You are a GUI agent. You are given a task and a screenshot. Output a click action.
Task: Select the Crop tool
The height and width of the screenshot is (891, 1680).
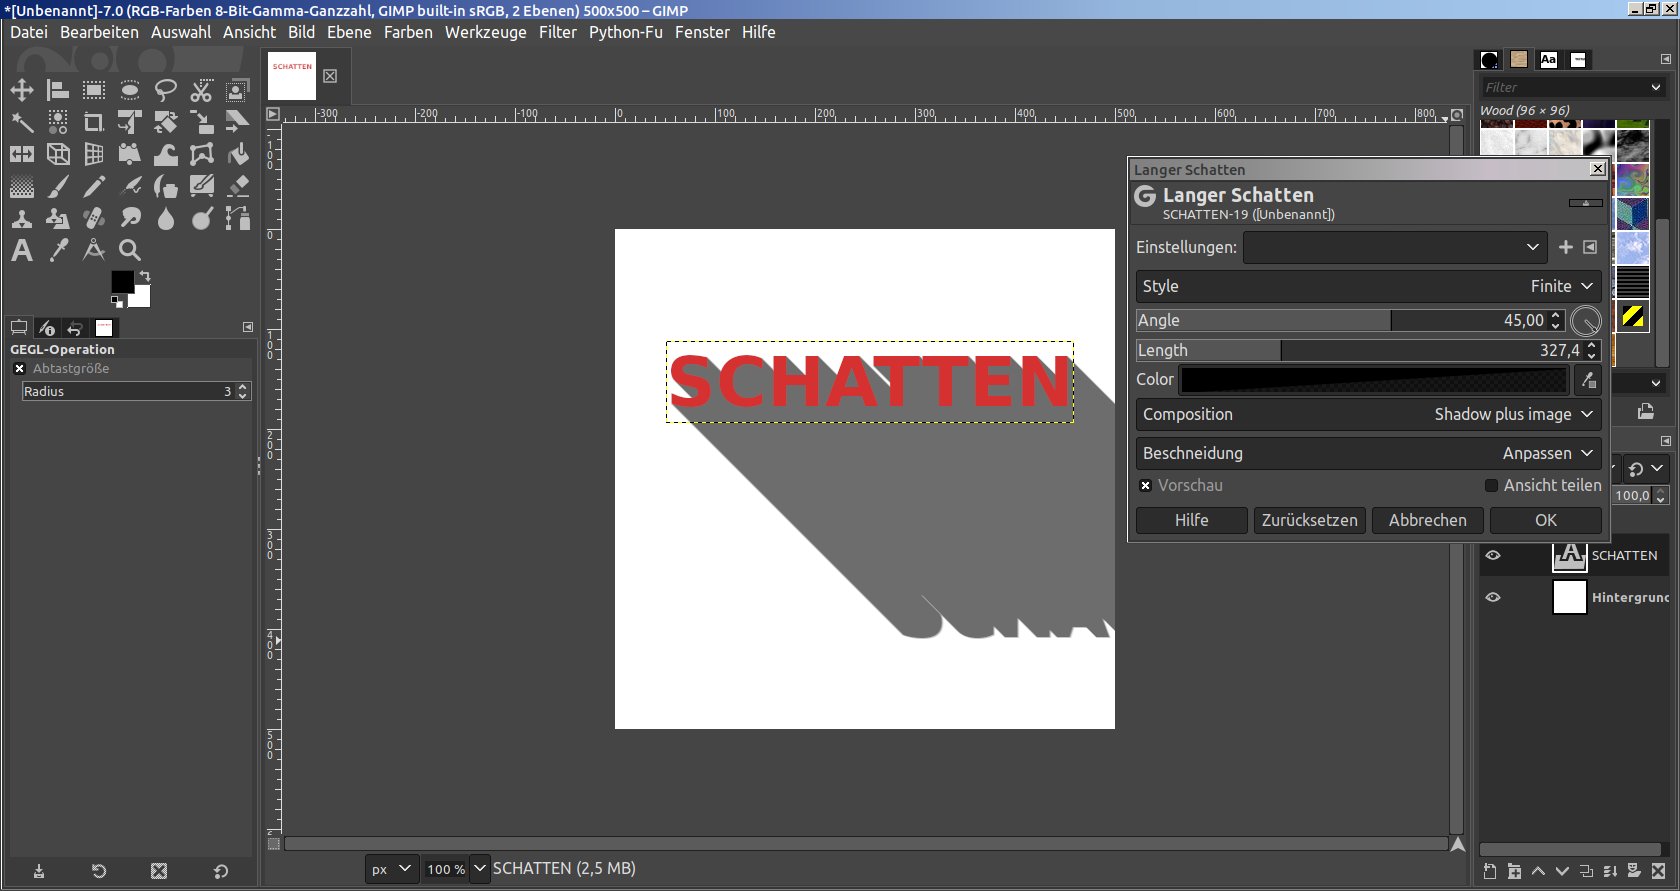click(x=94, y=123)
